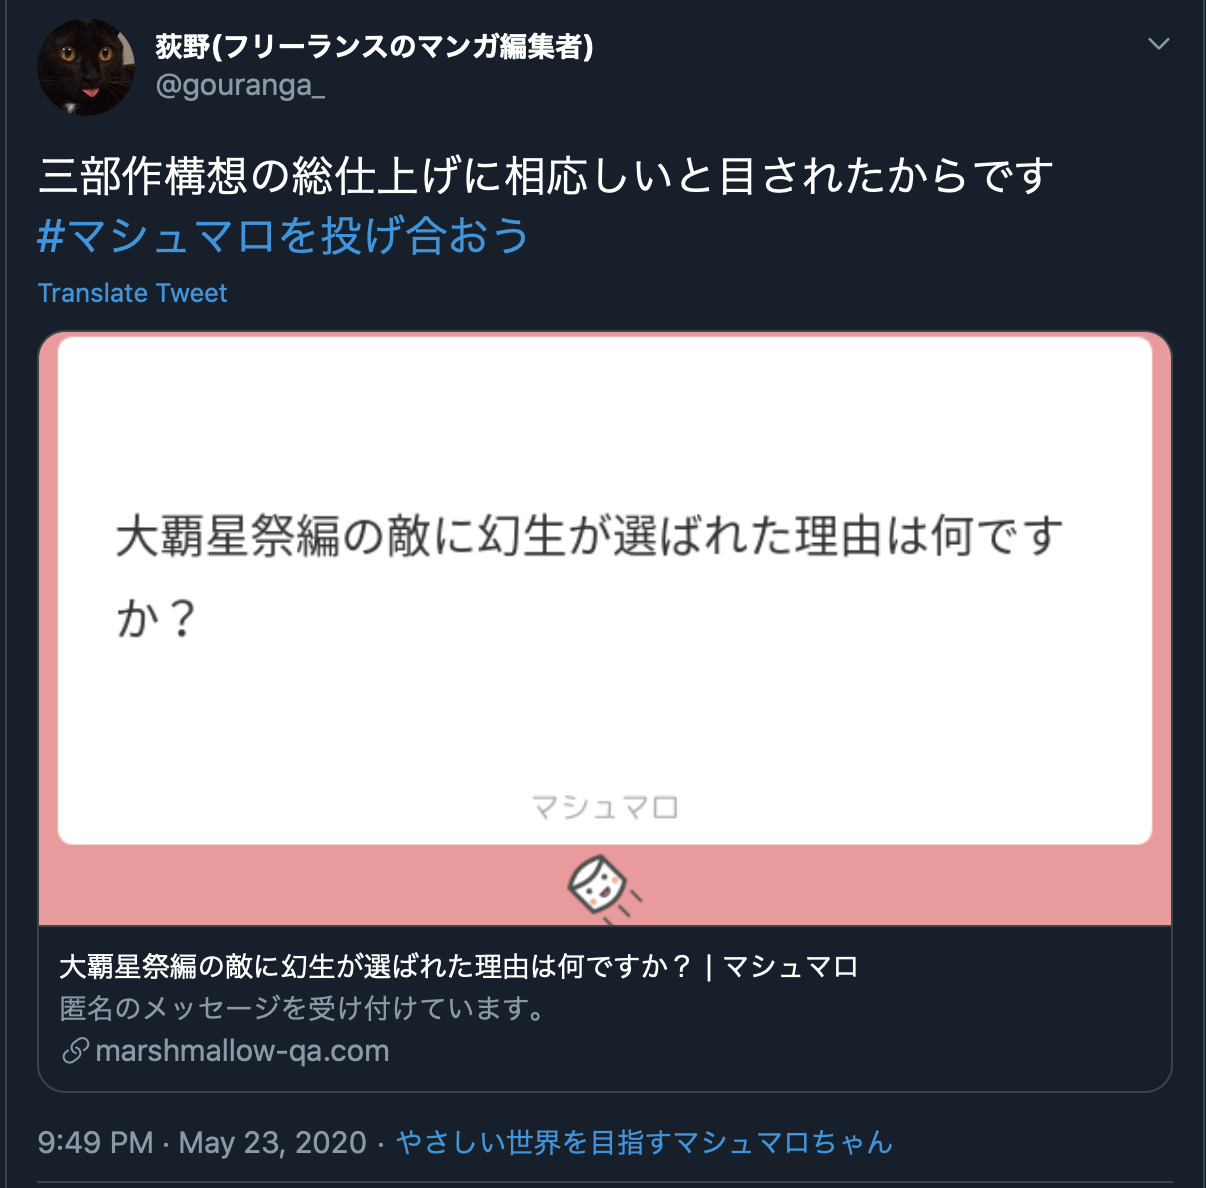Open the 荻野 display name profile
The height and width of the screenshot is (1188, 1206).
click(374, 46)
